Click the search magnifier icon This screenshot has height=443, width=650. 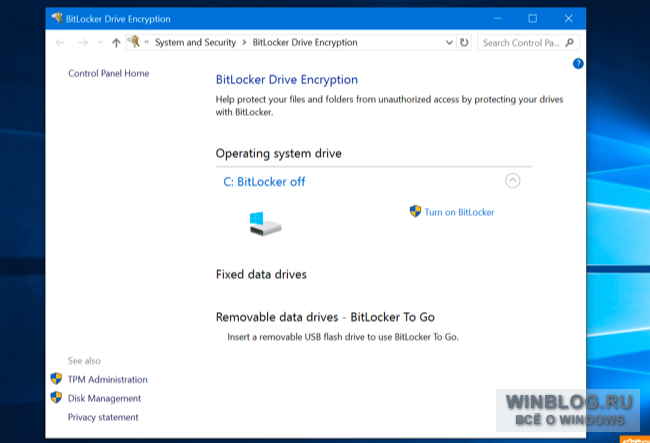(570, 42)
